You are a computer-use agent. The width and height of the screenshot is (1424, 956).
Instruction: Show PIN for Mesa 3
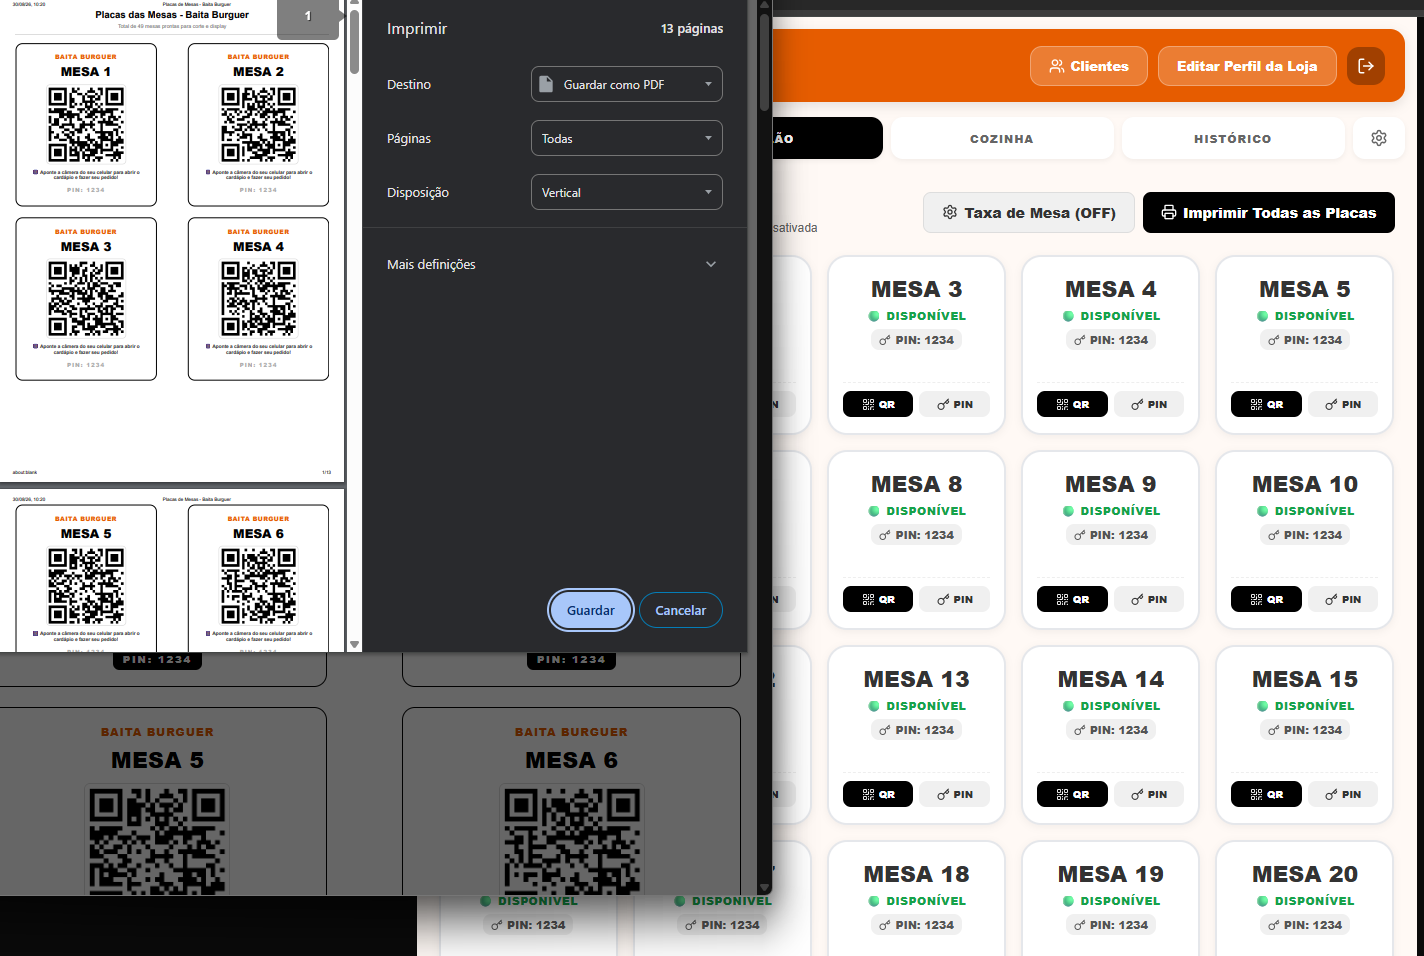[955, 404]
